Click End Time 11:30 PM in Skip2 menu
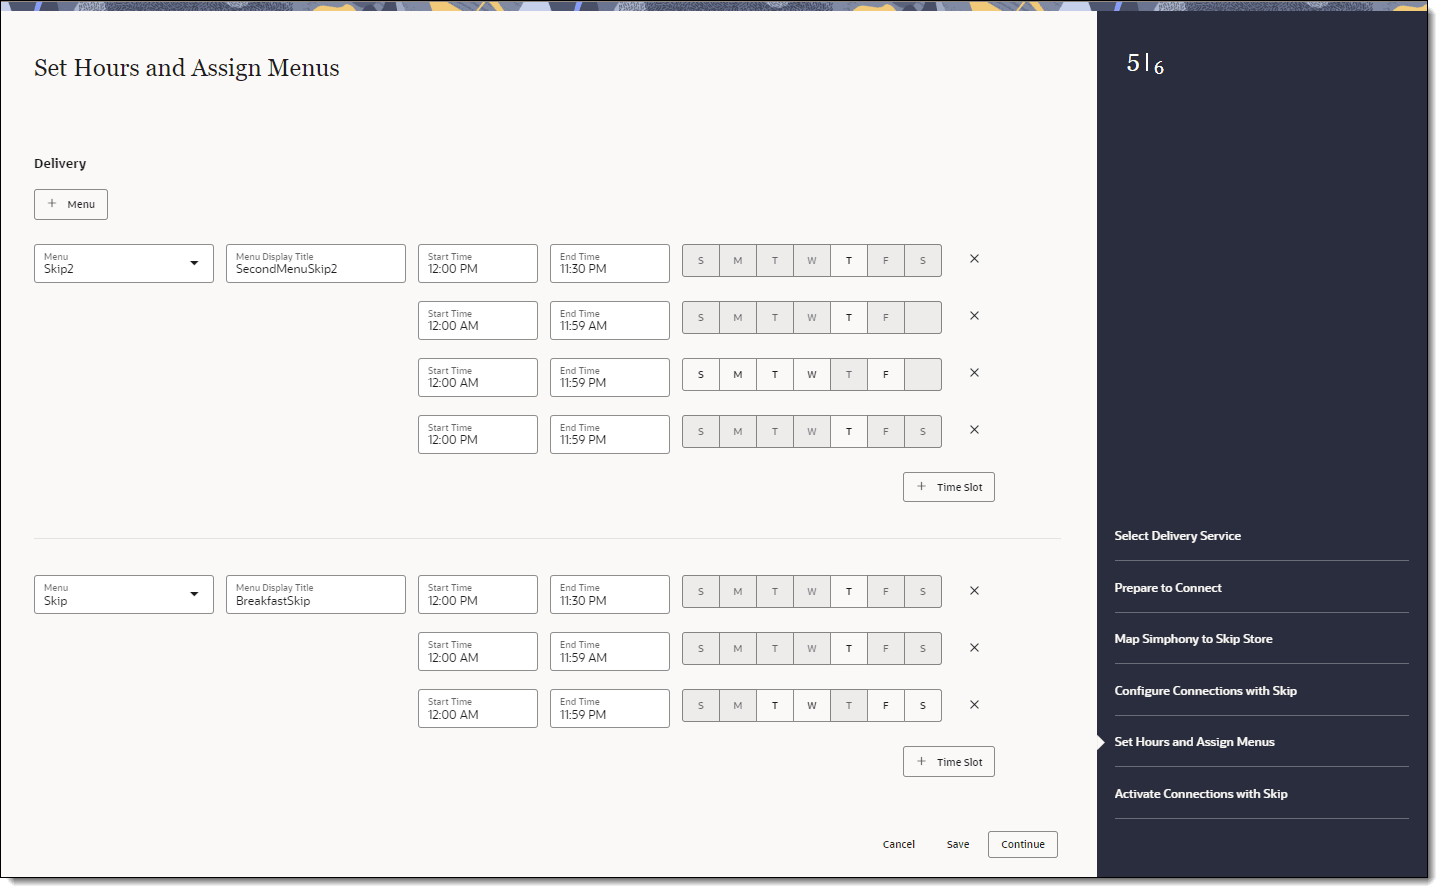The height and width of the screenshot is (893, 1443). [x=610, y=264]
